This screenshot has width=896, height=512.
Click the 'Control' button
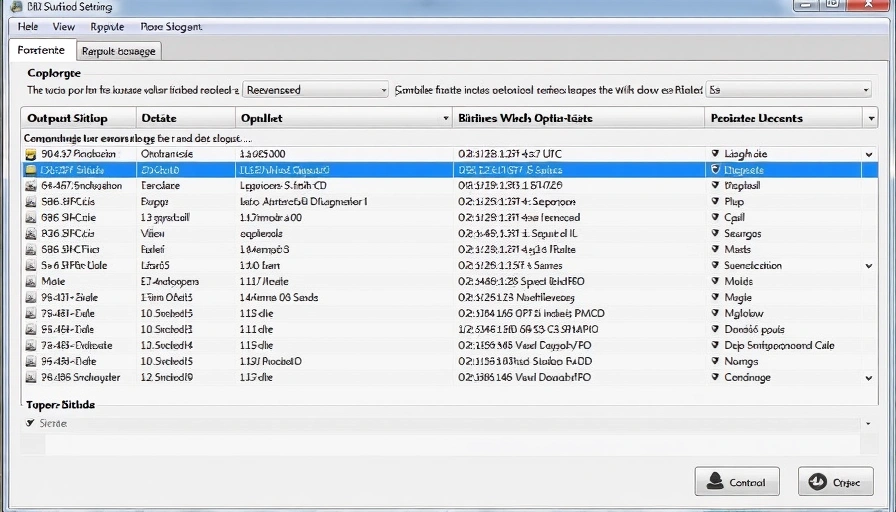point(737,481)
